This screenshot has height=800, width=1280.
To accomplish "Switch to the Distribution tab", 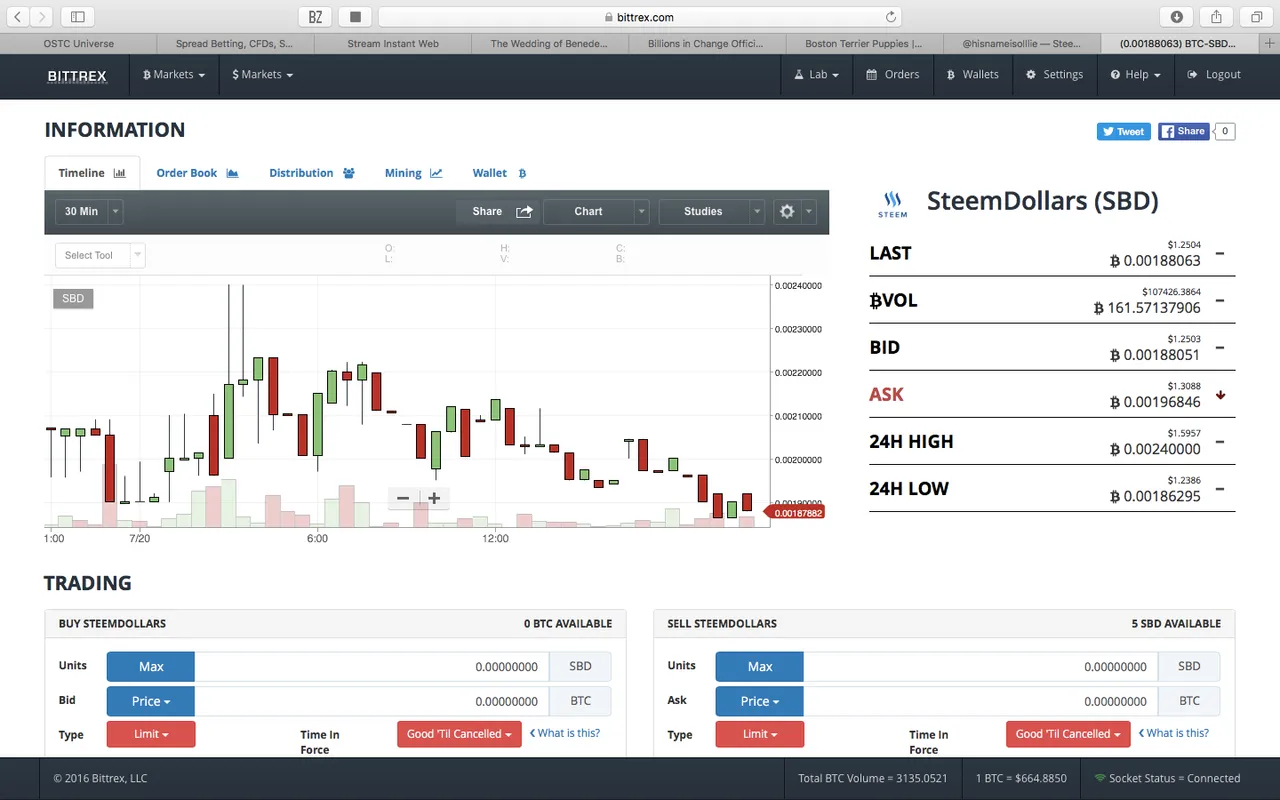I will point(312,173).
